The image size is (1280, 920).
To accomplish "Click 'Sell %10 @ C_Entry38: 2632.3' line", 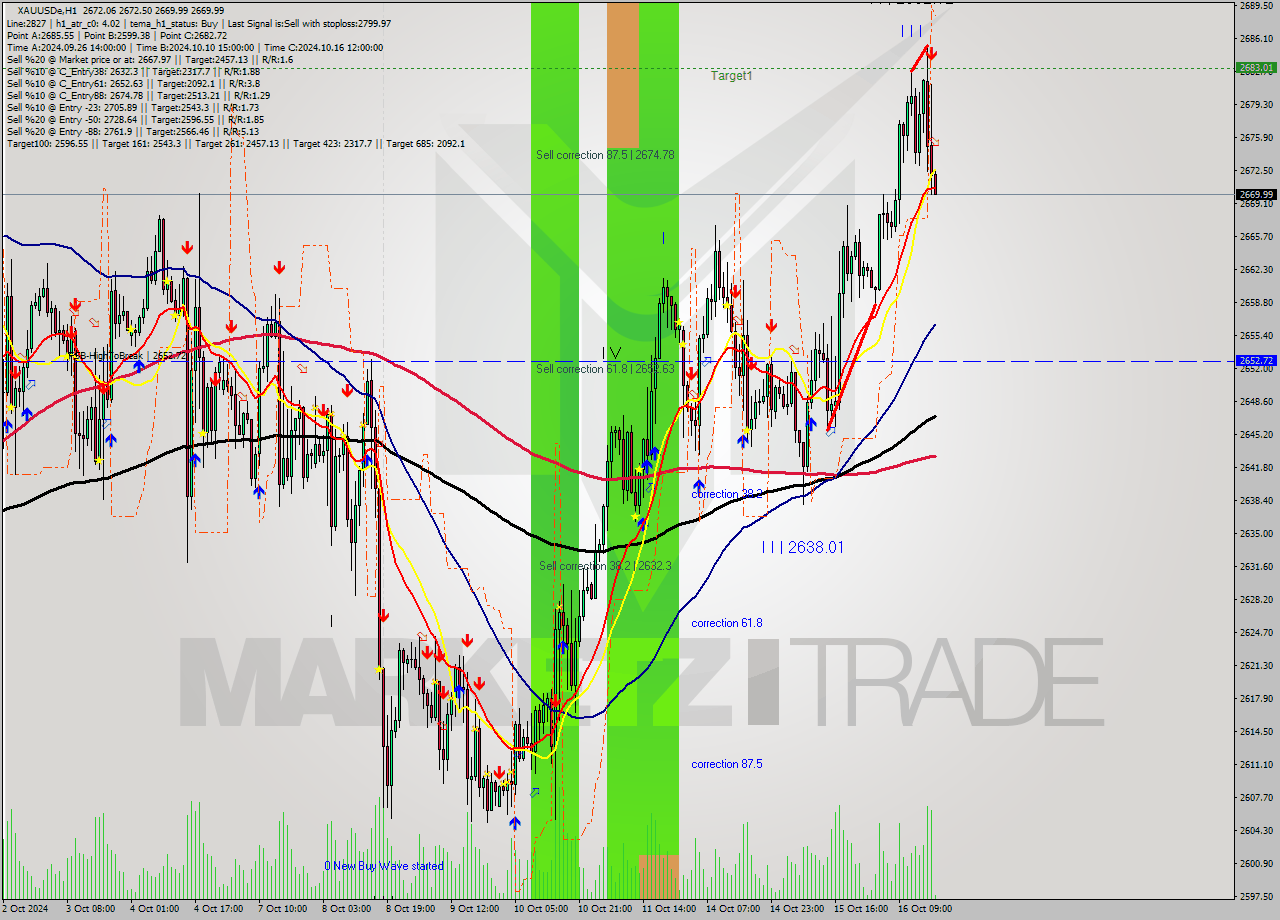I will (x=133, y=71).
